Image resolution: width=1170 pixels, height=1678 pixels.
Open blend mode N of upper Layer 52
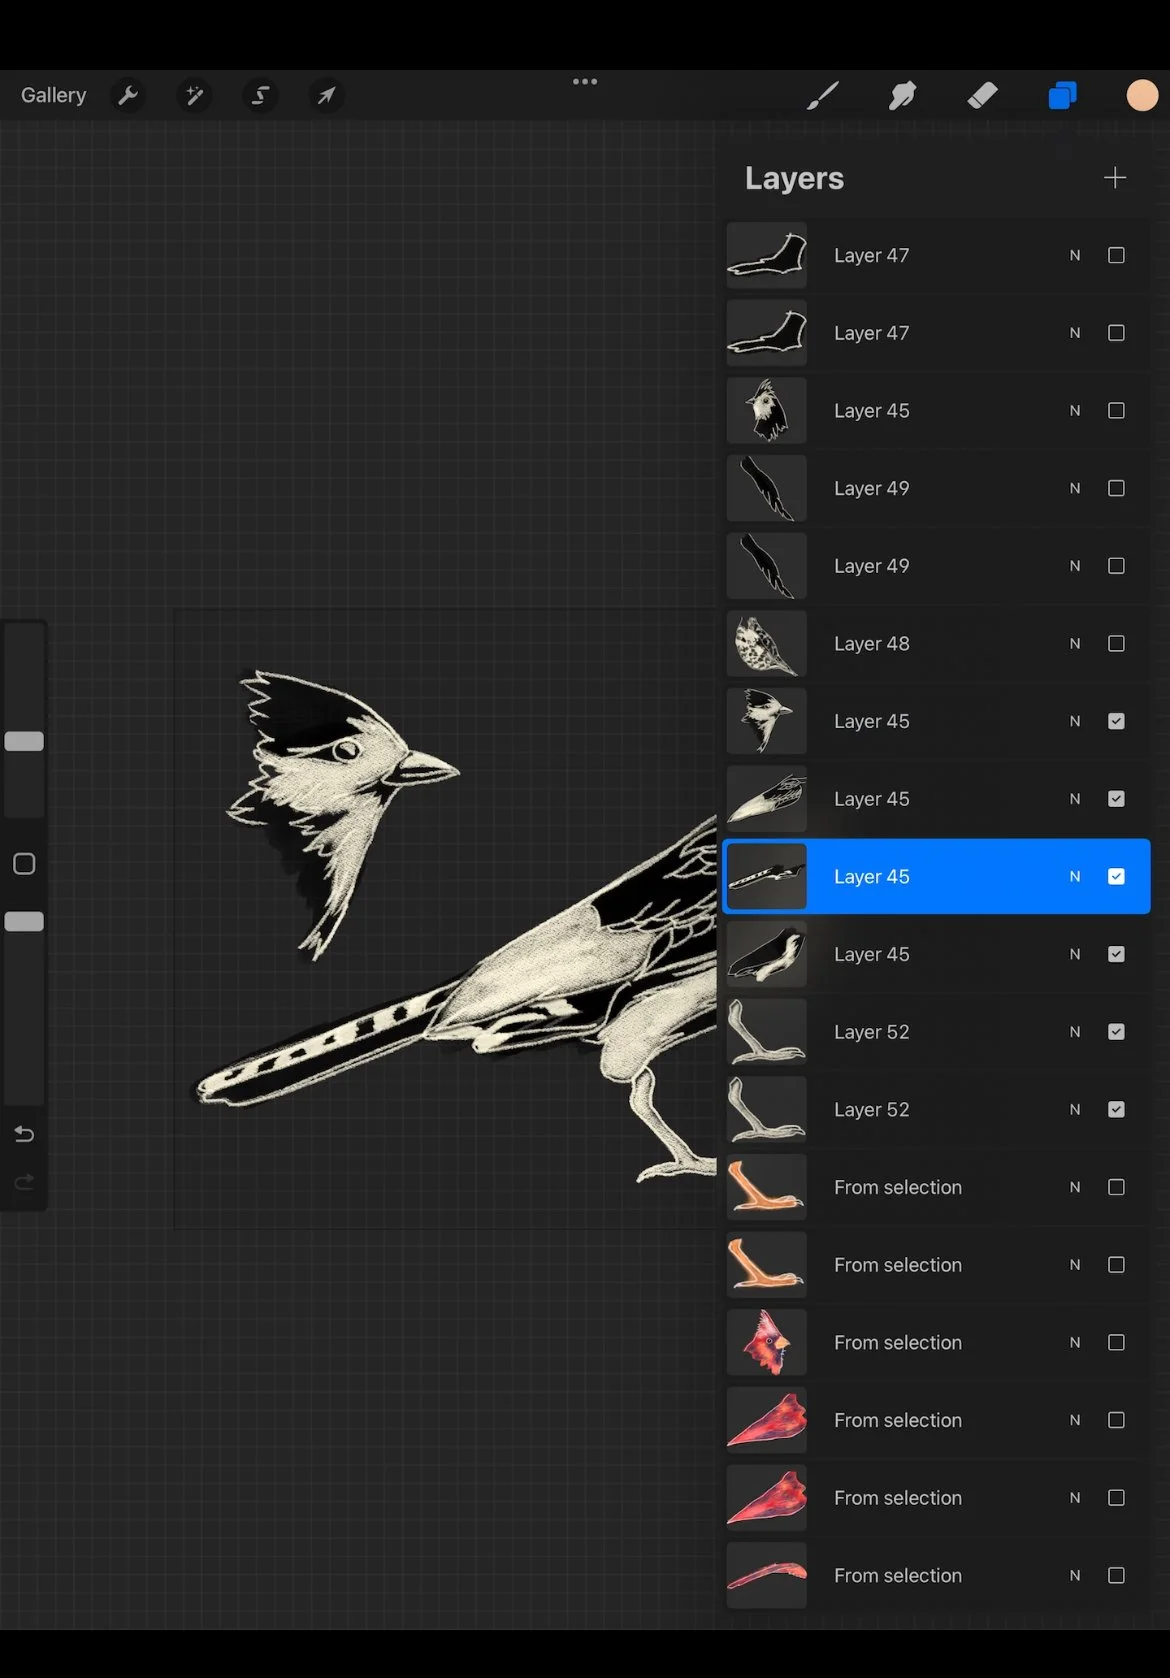coord(1075,1032)
